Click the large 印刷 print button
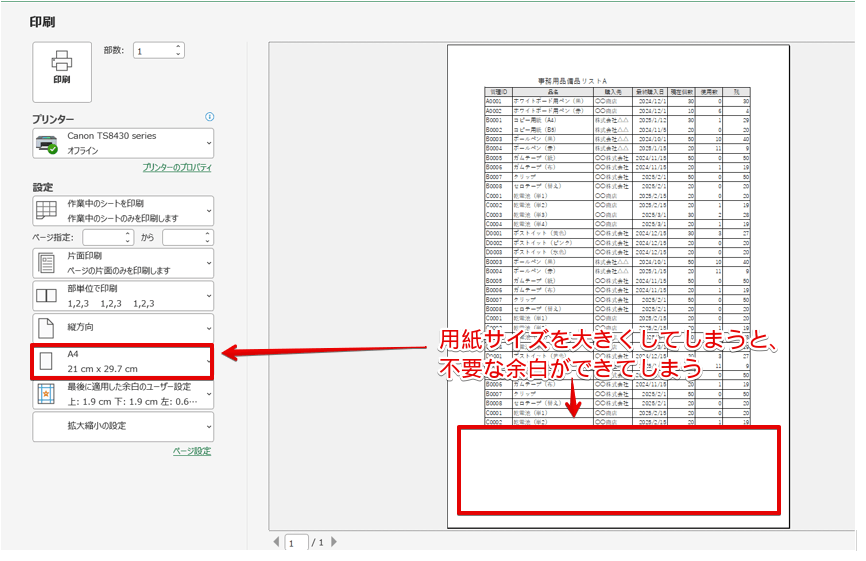The image size is (866, 561). pos(61,71)
